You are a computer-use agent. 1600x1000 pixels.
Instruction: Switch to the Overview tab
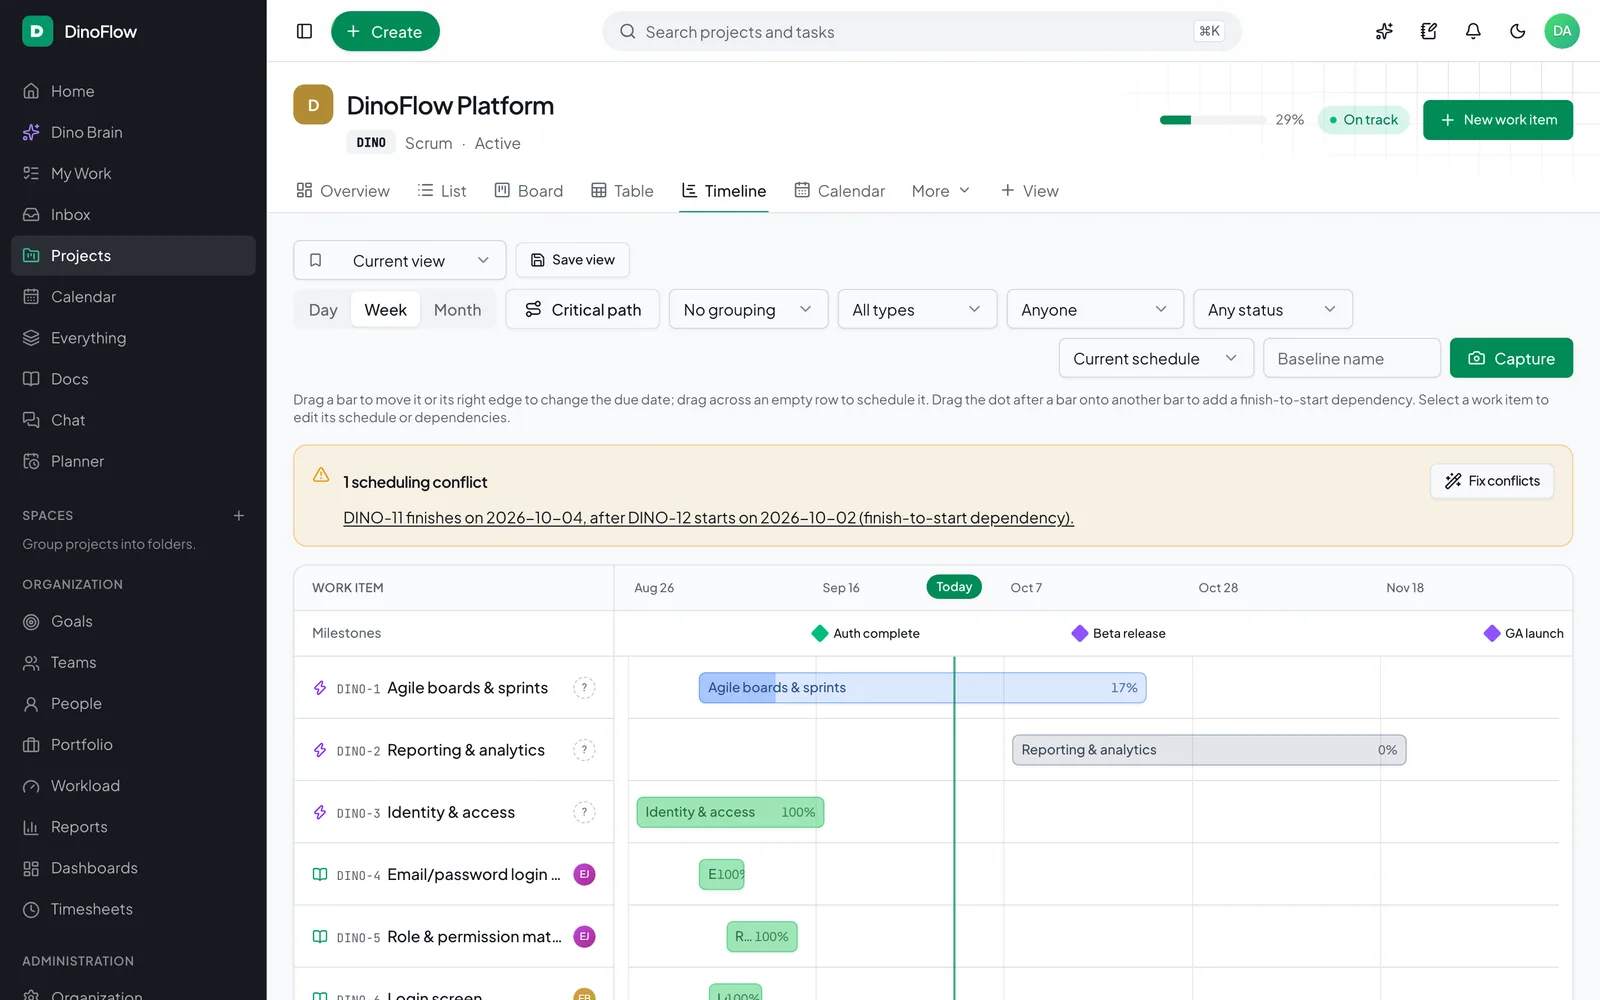(343, 191)
